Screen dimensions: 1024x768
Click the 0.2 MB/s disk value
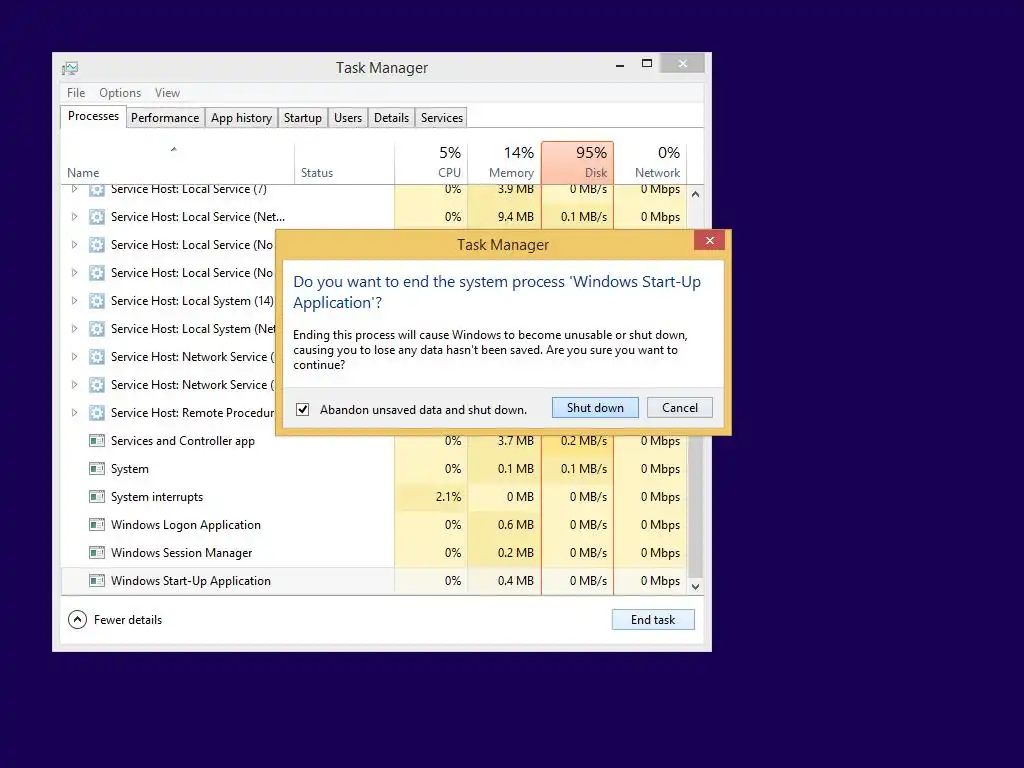click(x=584, y=441)
